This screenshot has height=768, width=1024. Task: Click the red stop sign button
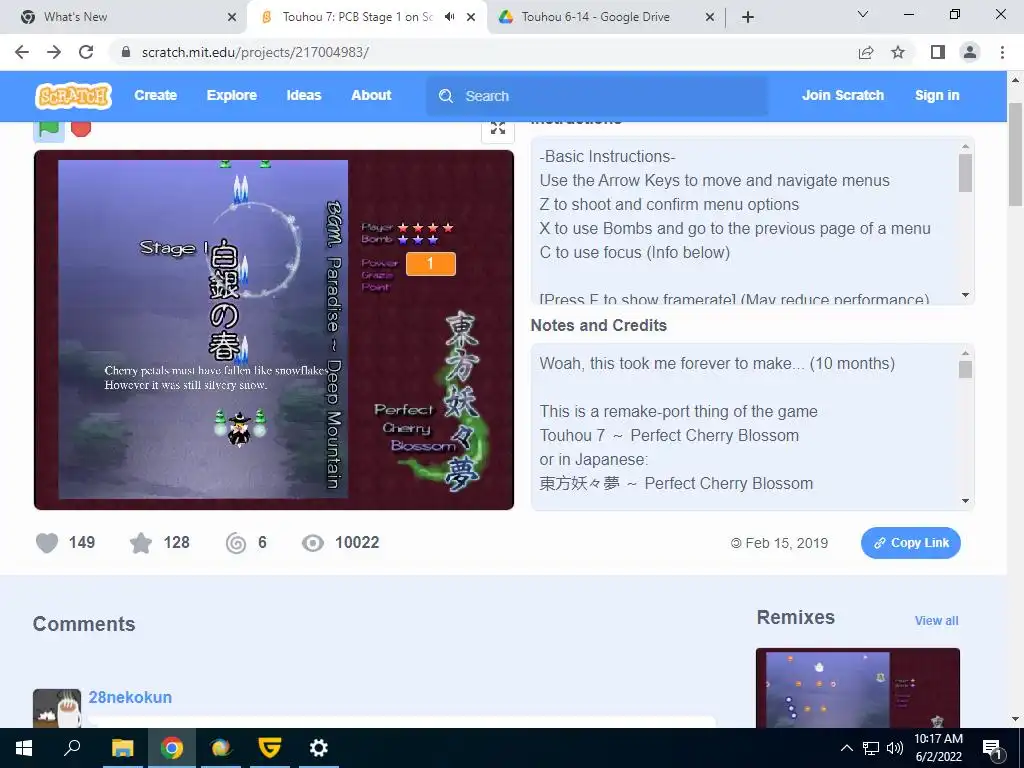pyautogui.click(x=81, y=129)
